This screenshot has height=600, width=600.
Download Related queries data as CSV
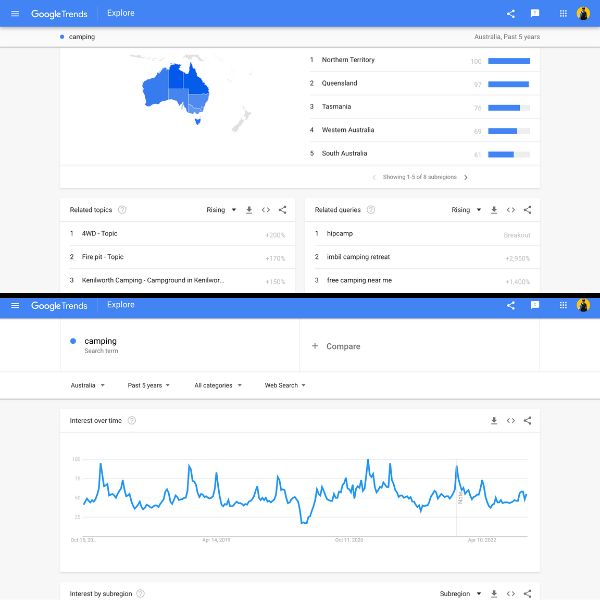tap(494, 210)
